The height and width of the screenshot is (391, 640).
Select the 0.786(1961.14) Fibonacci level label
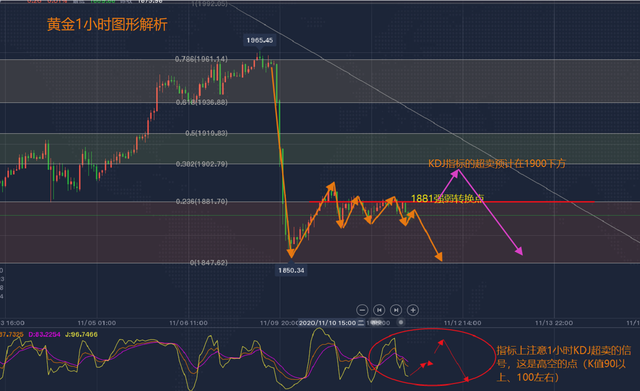(201, 59)
